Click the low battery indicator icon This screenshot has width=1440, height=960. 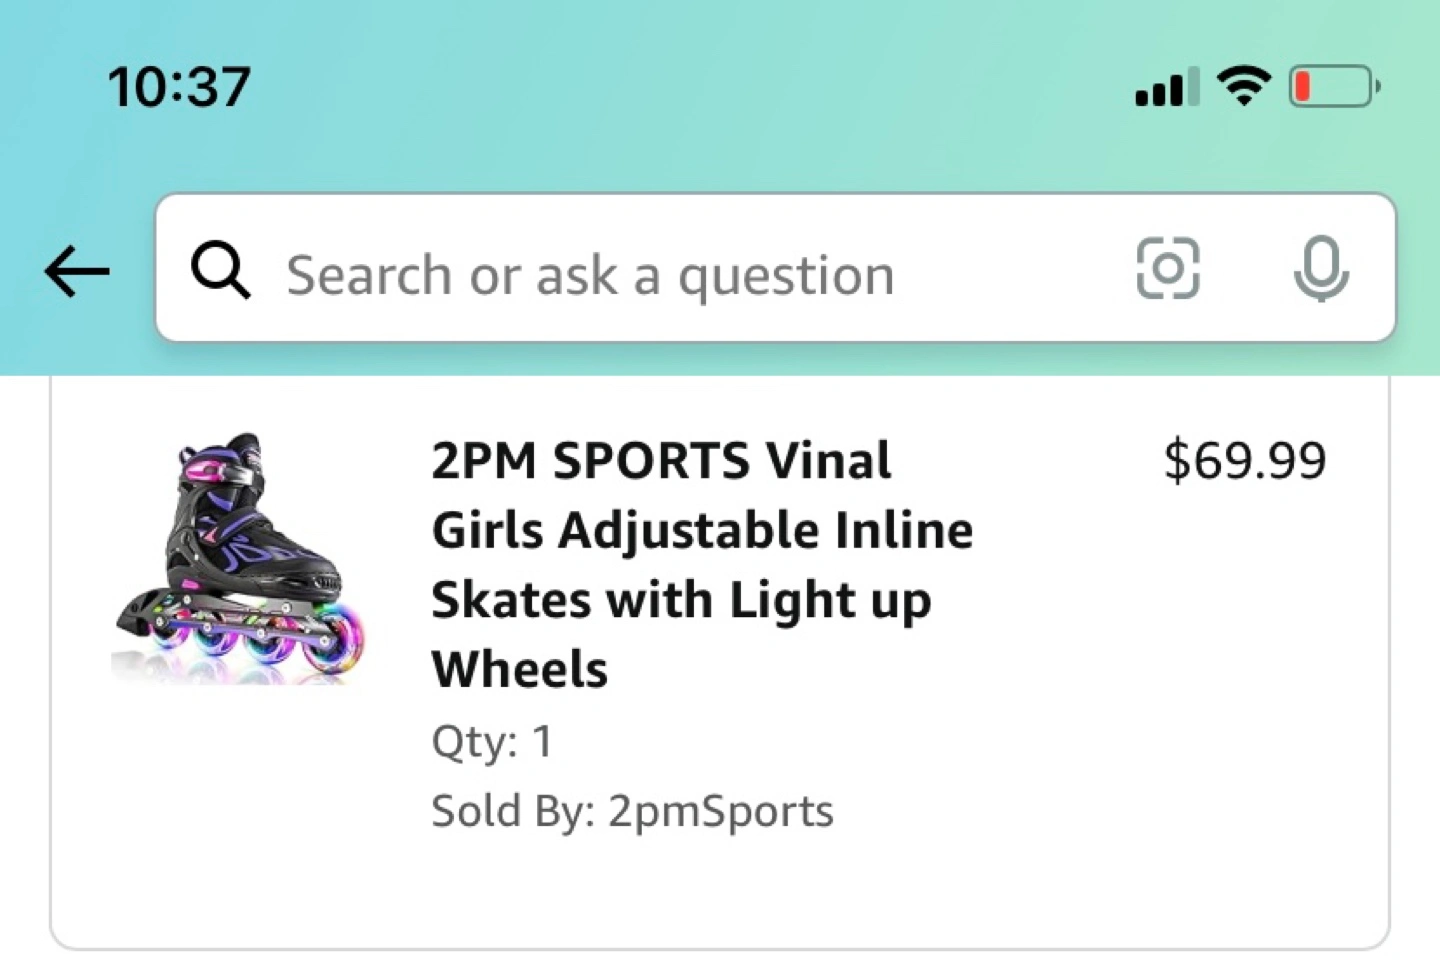point(1334,87)
